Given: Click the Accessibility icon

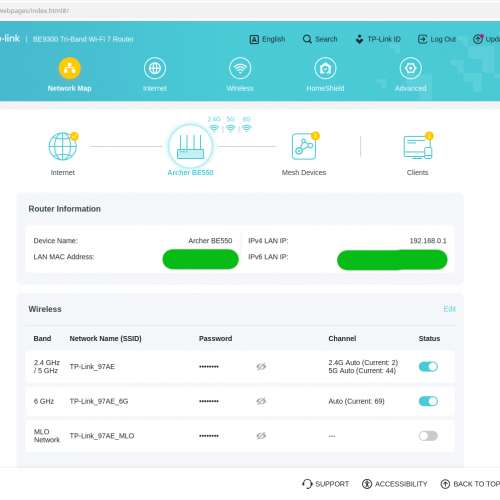Looking at the screenshot, I should coord(367,484).
